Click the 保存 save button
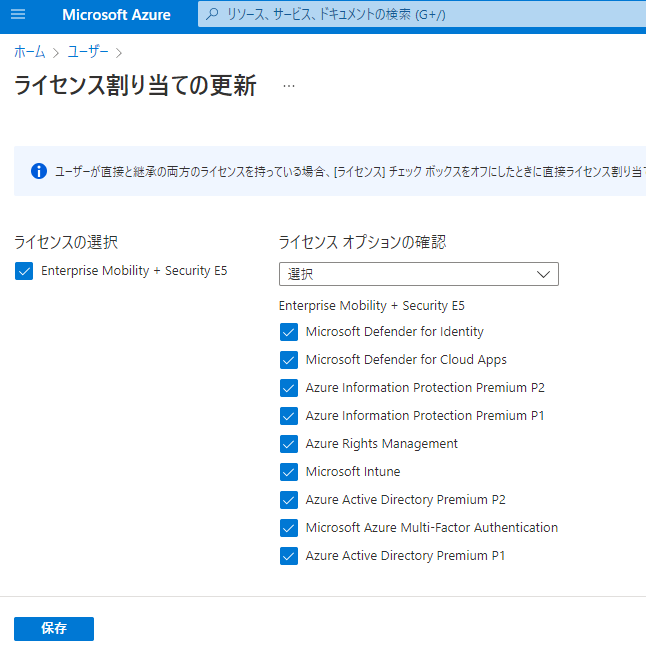 54,629
